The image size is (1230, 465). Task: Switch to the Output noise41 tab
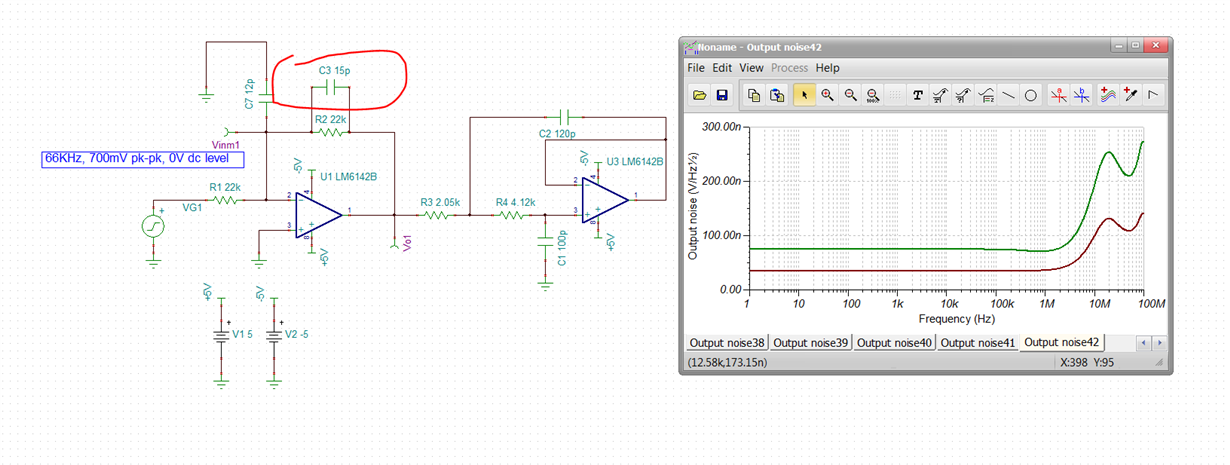[x=979, y=343]
